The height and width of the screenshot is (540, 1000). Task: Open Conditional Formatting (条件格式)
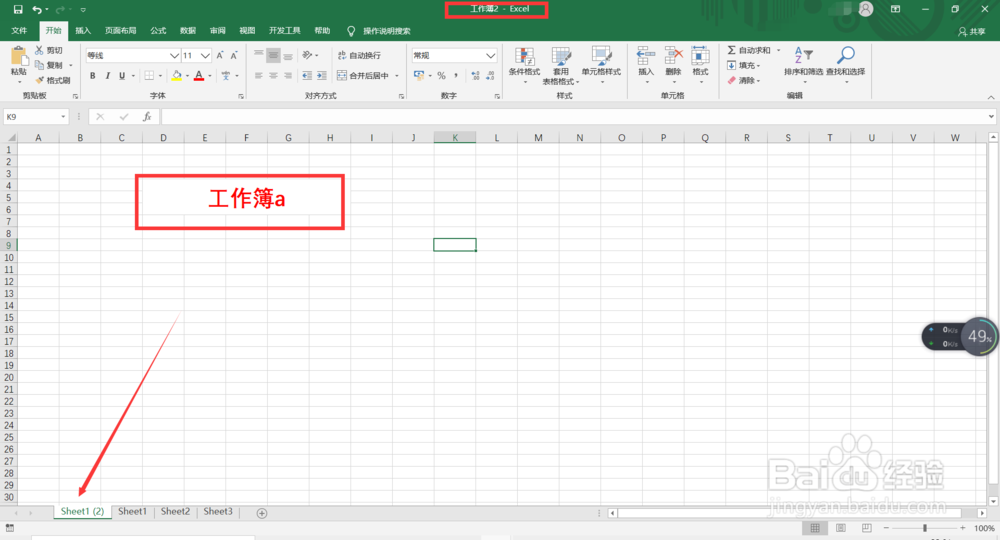524,64
